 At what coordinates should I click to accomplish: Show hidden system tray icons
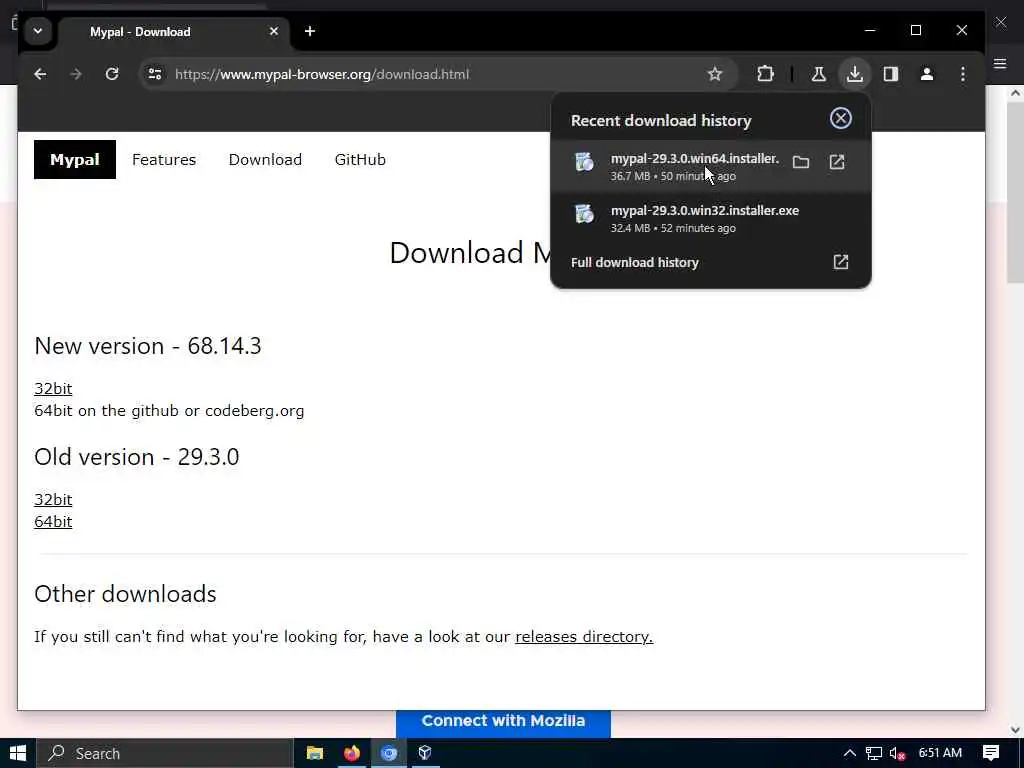coord(849,753)
